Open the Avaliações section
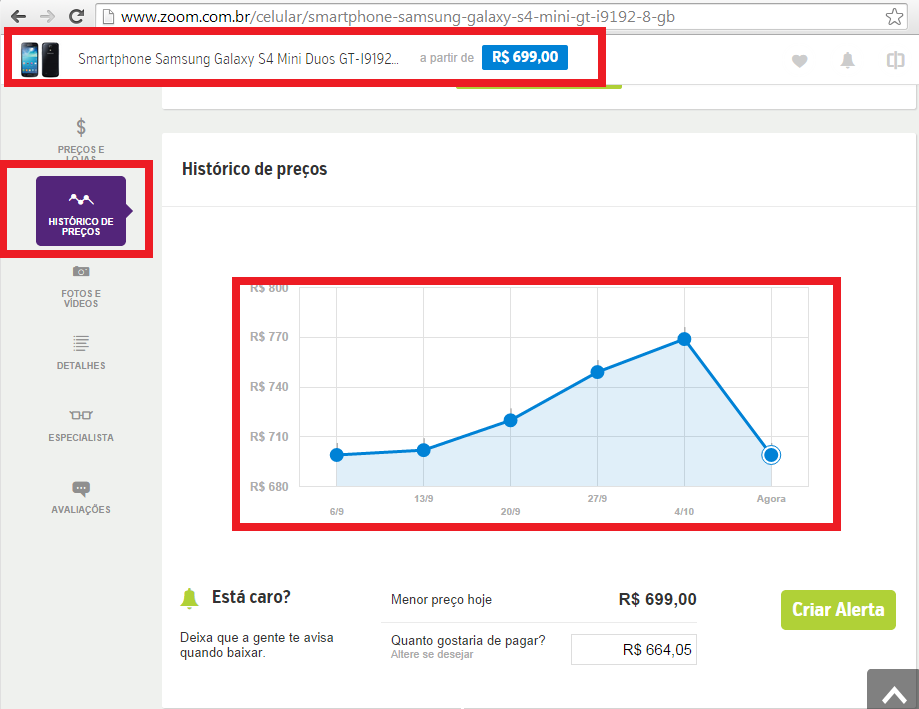919x709 pixels. pos(81,497)
